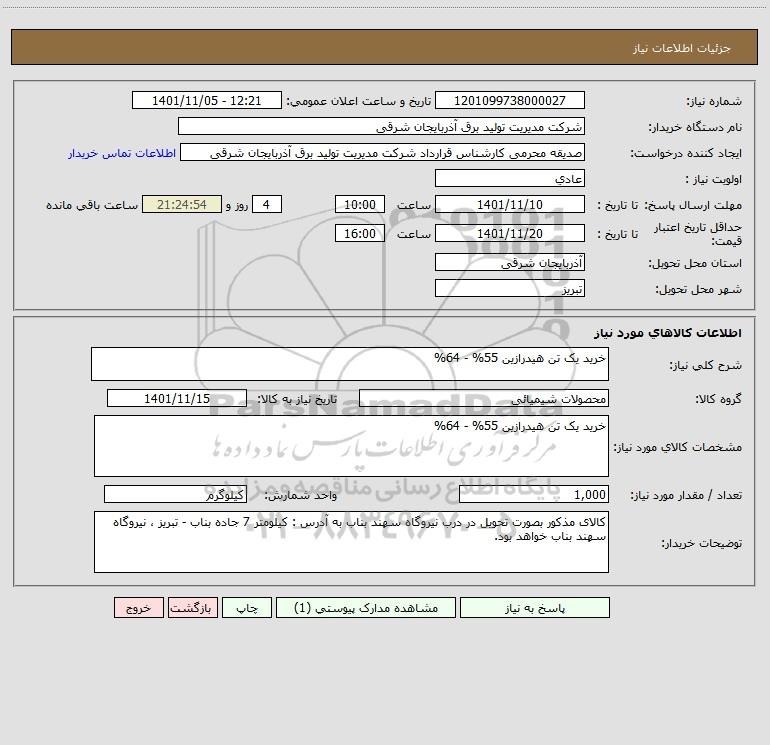Click the delivery city field تبریز
Viewport: 770px width, 745px height.
coord(510,288)
